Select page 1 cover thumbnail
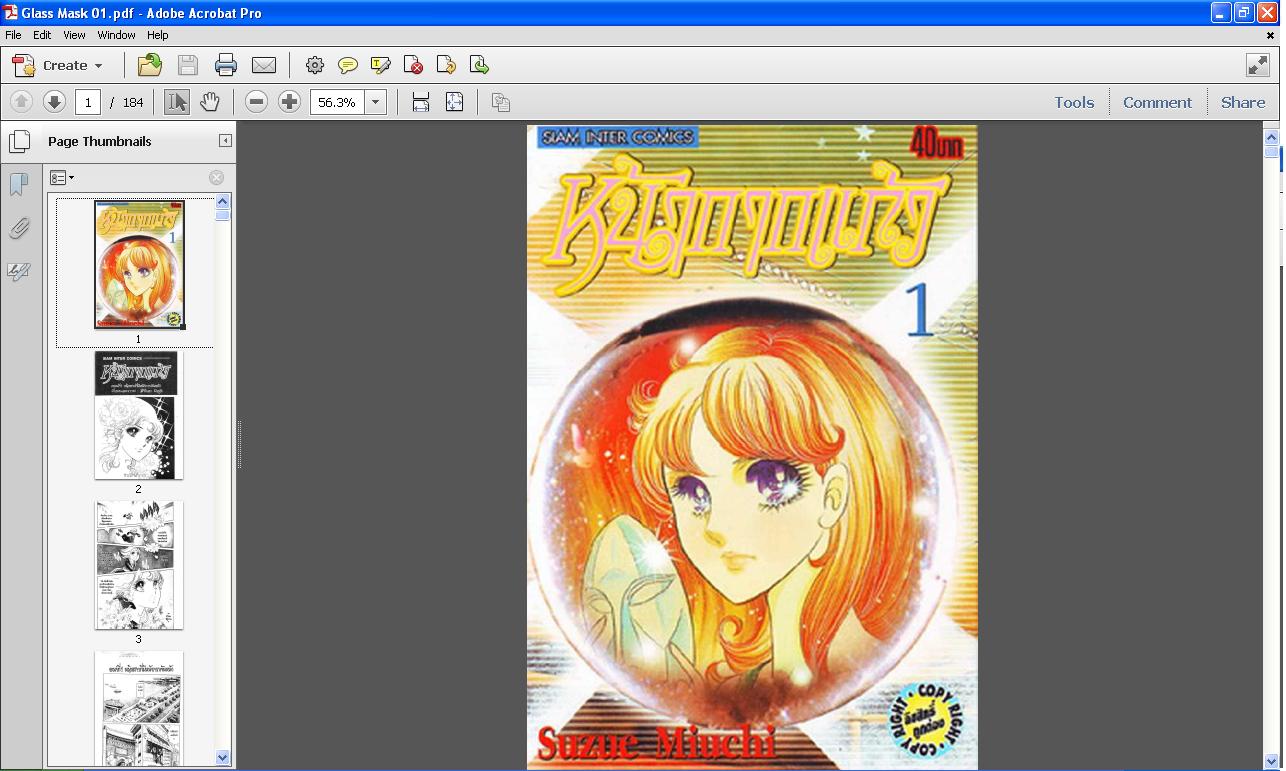The height and width of the screenshot is (771, 1286). click(x=139, y=265)
